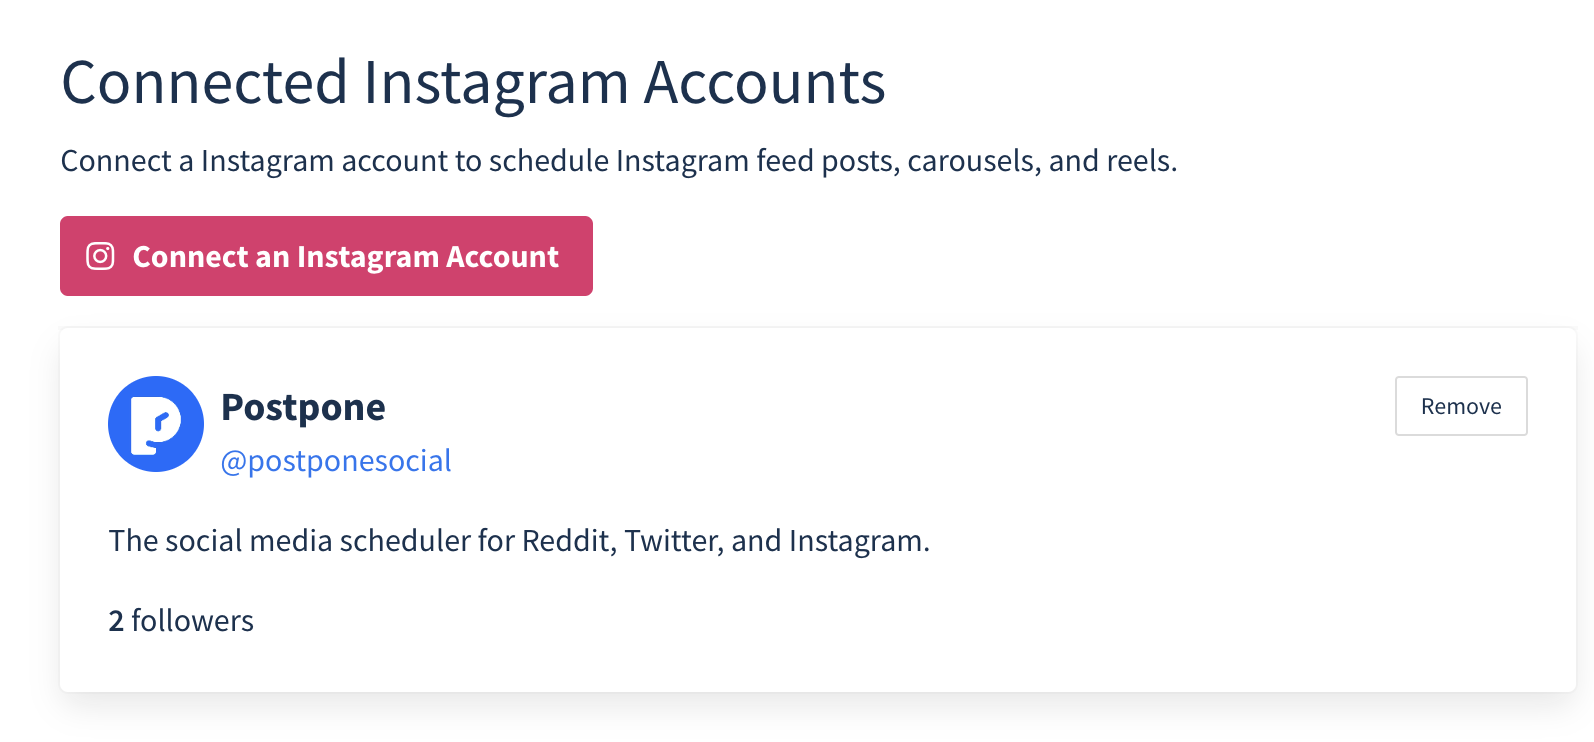Click the word followers in the card
This screenshot has width=1594, height=742.
point(193,621)
